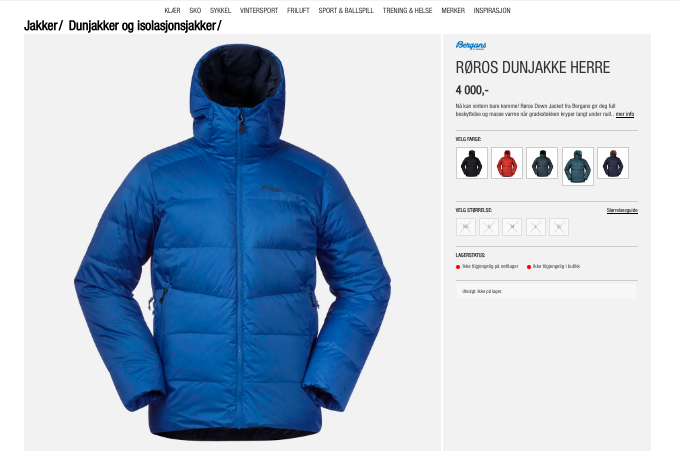Open the VINTERSPORT menu
This screenshot has height=470, width=680.
click(259, 10)
